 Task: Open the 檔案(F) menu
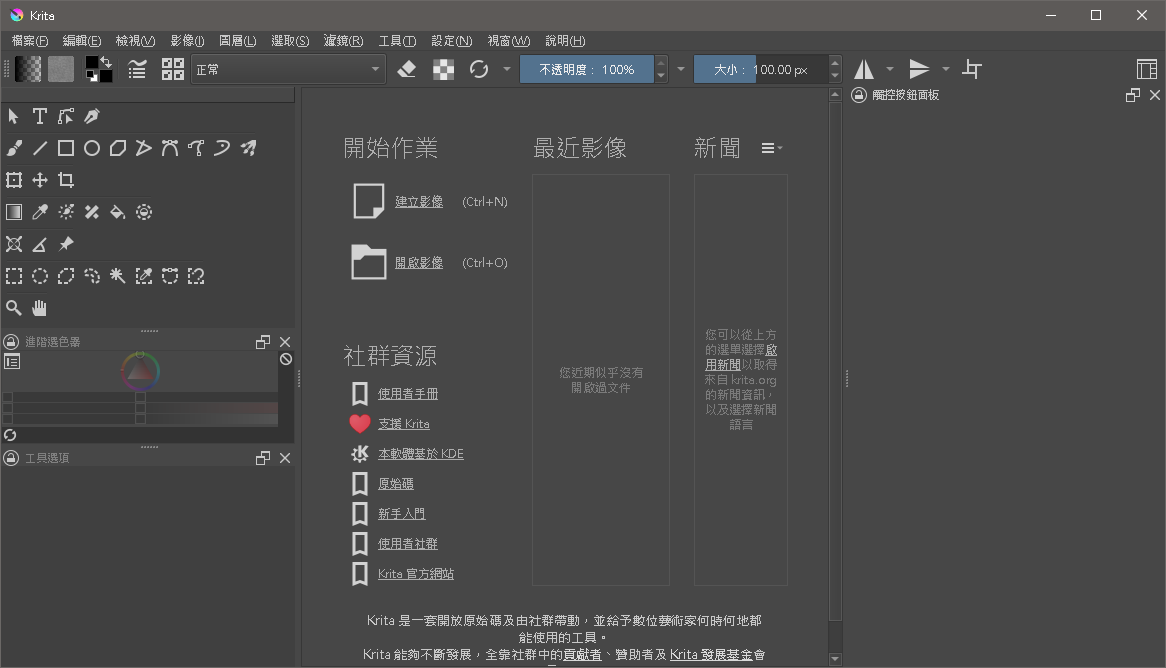pyautogui.click(x=30, y=41)
